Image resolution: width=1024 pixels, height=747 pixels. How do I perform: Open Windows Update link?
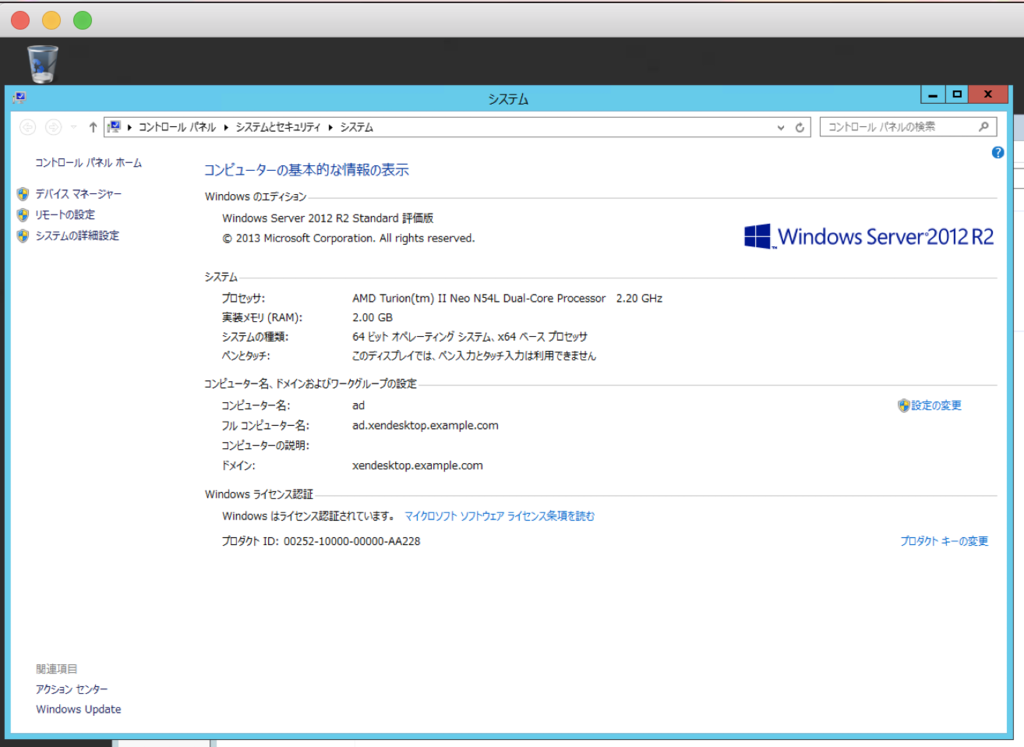[x=78, y=710]
